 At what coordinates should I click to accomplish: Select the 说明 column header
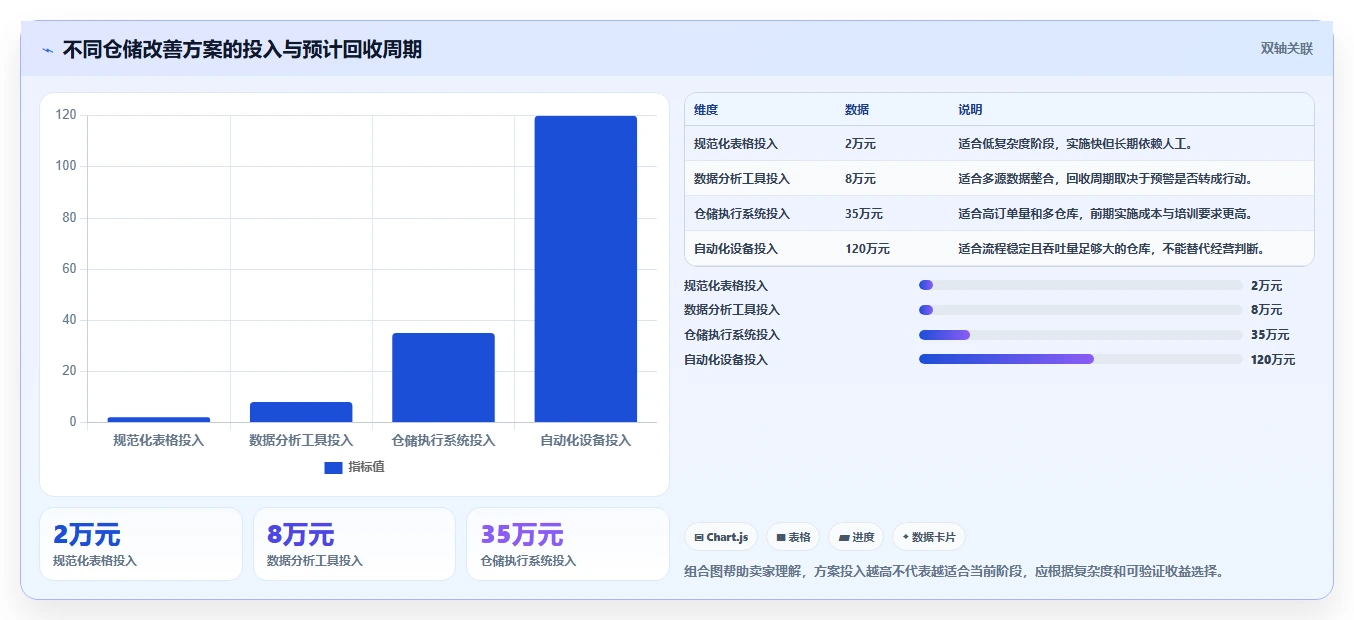pos(970,110)
